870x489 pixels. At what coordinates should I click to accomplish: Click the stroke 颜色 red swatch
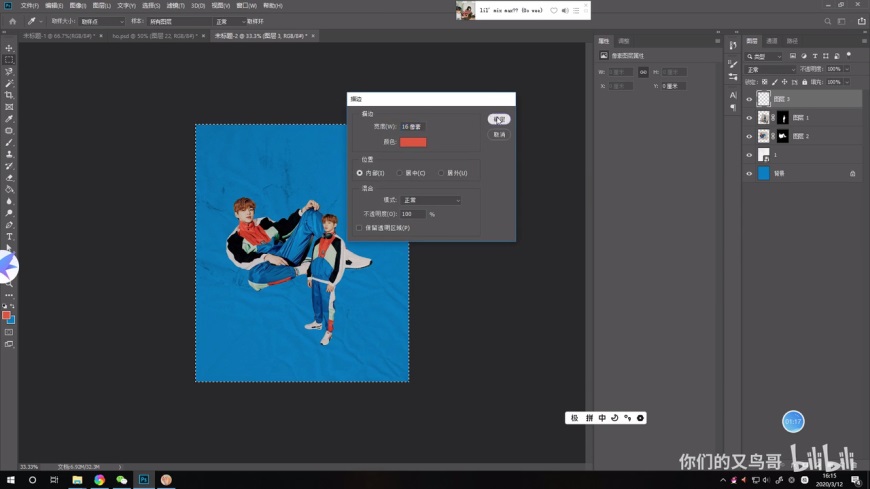(x=413, y=143)
